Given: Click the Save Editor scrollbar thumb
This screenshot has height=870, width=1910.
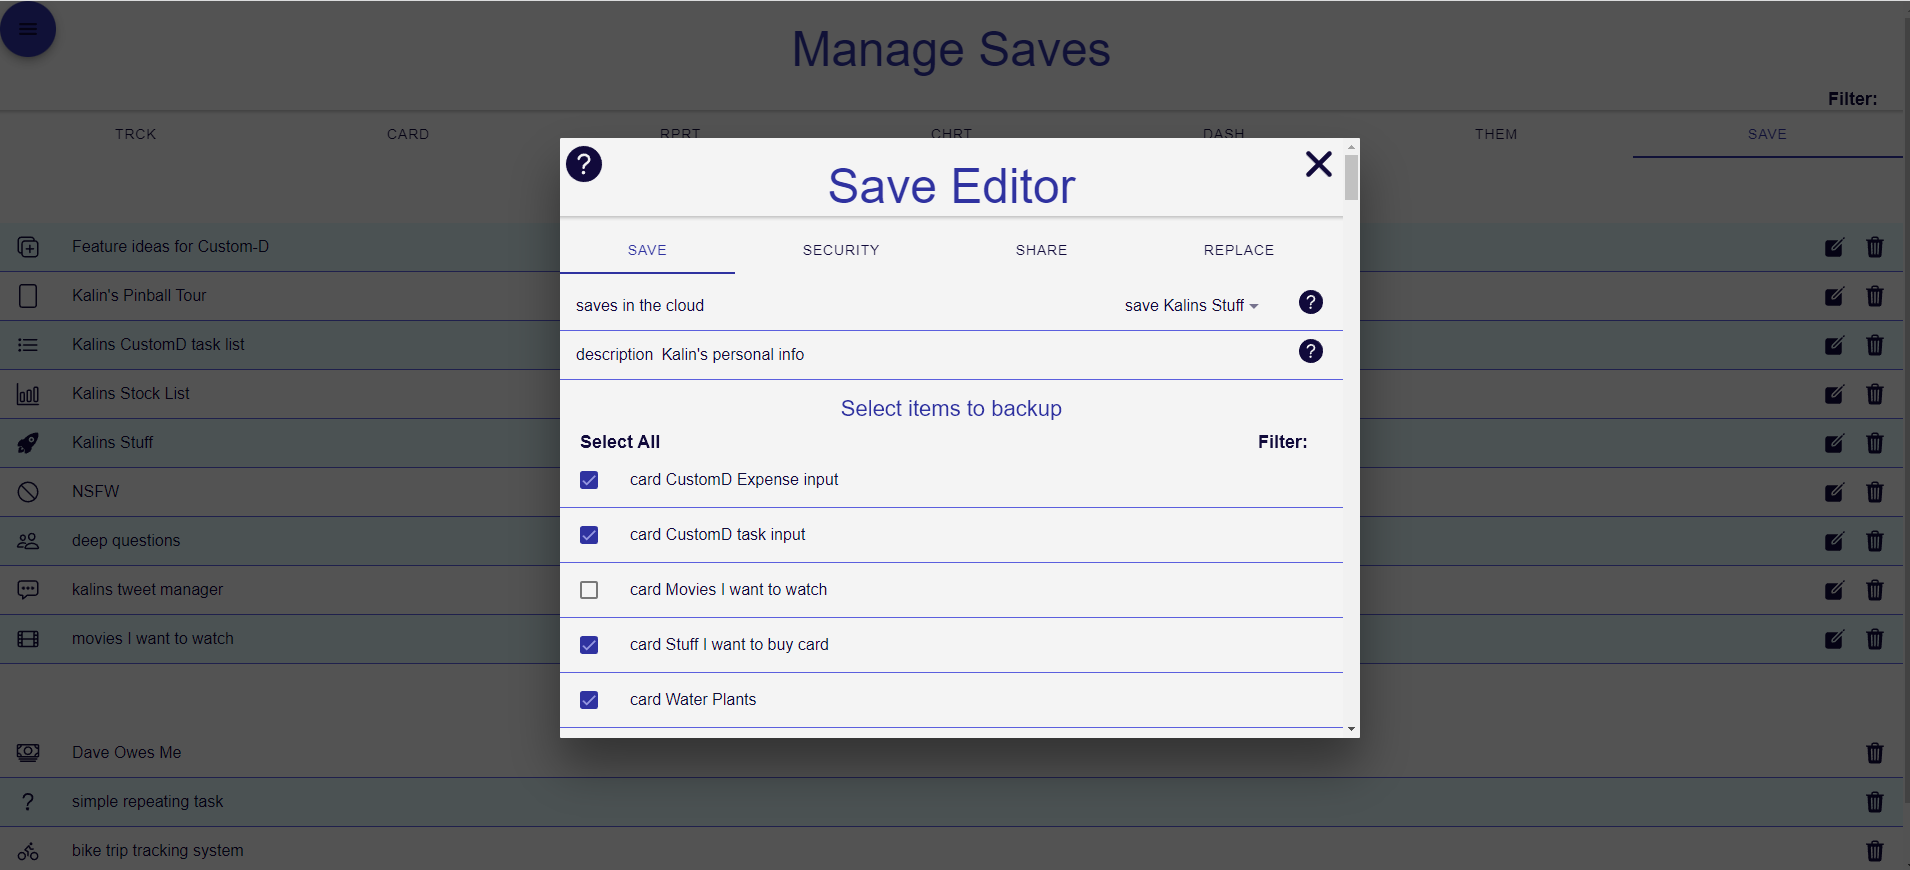Looking at the screenshot, I should [x=1351, y=177].
